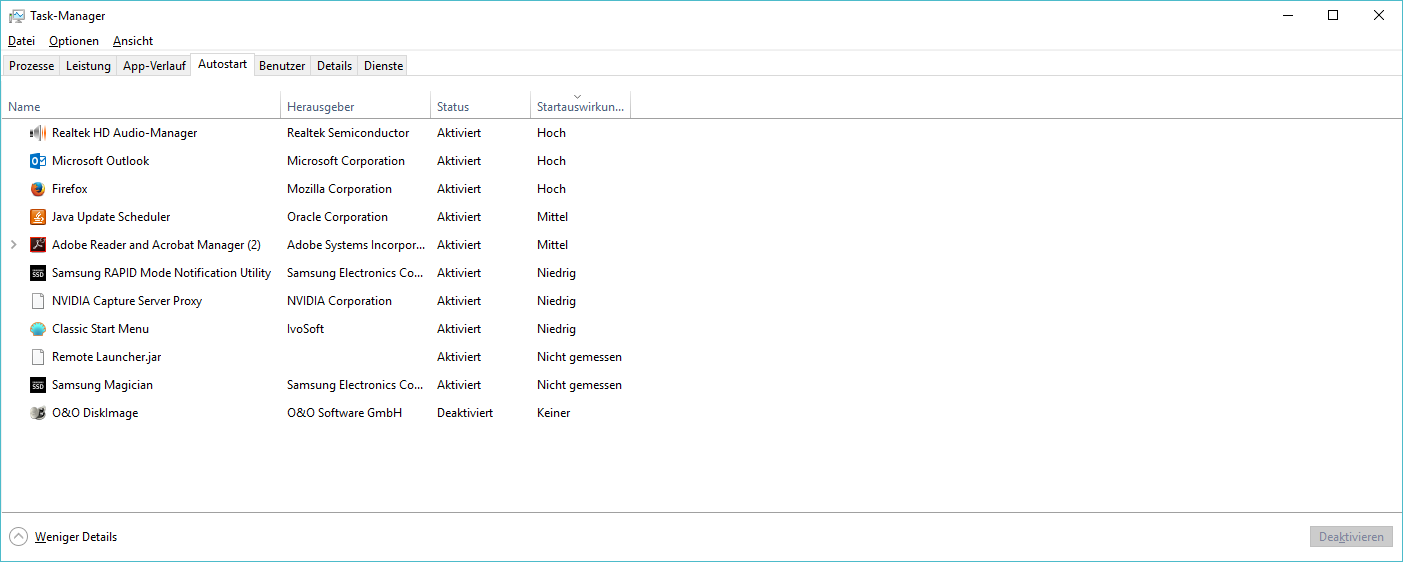Viewport: 1403px width, 562px height.
Task: Select the Autostart tab
Action: click(222, 64)
